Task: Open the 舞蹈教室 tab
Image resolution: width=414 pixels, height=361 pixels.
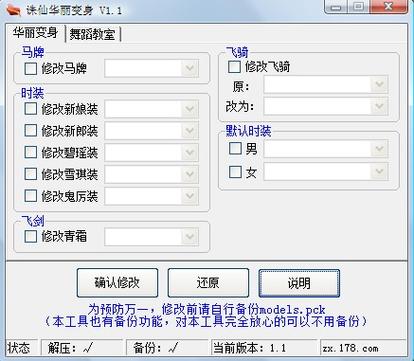Action: [92, 34]
